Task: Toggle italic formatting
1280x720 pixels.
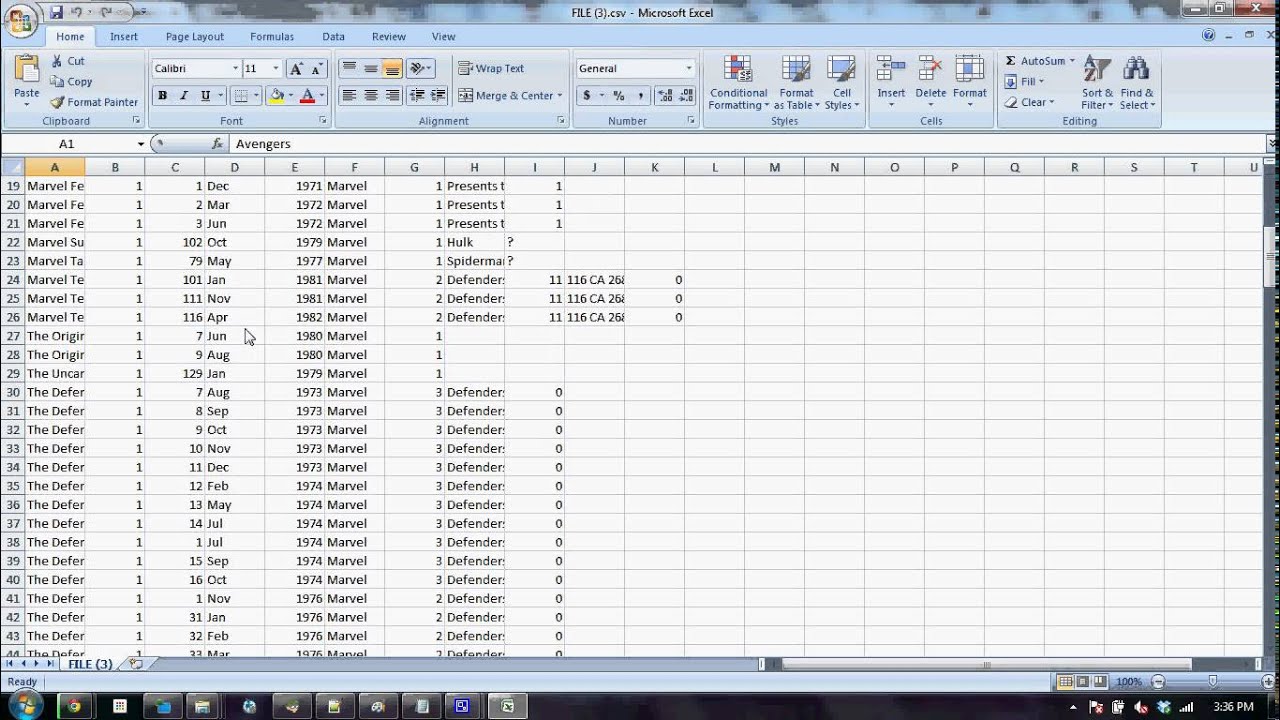Action: (184, 96)
